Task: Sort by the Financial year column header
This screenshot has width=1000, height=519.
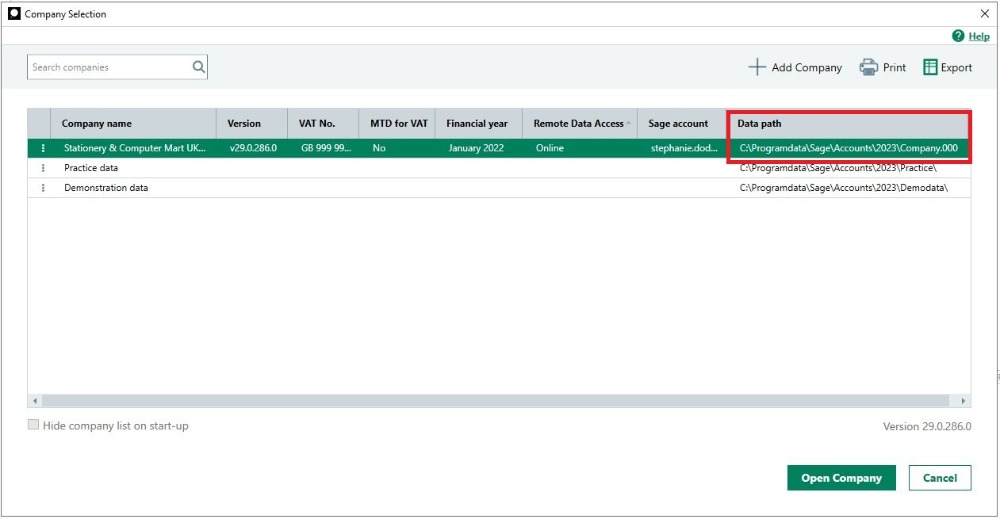Action: pyautogui.click(x=476, y=124)
